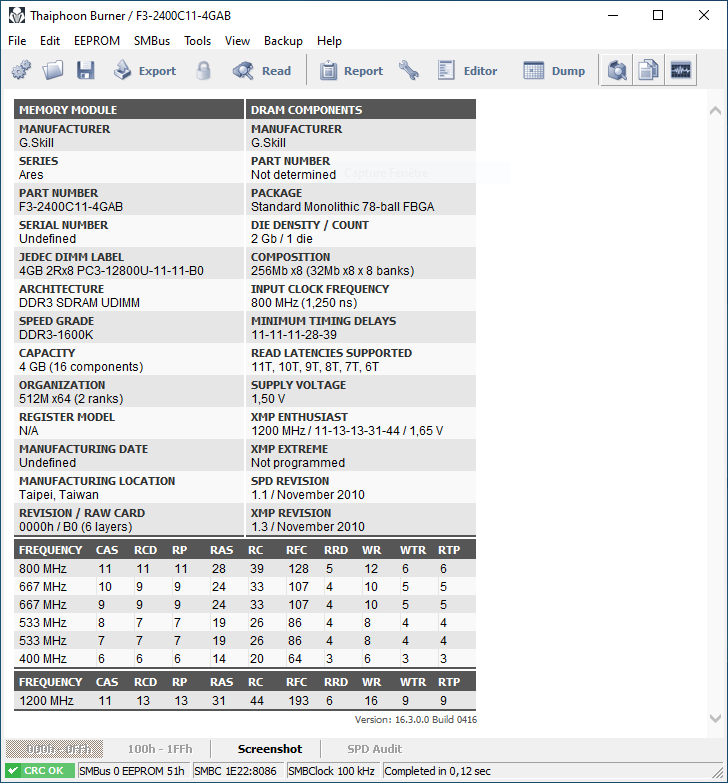Open the Backup menu
Screen dimensions: 728x783
point(283,41)
